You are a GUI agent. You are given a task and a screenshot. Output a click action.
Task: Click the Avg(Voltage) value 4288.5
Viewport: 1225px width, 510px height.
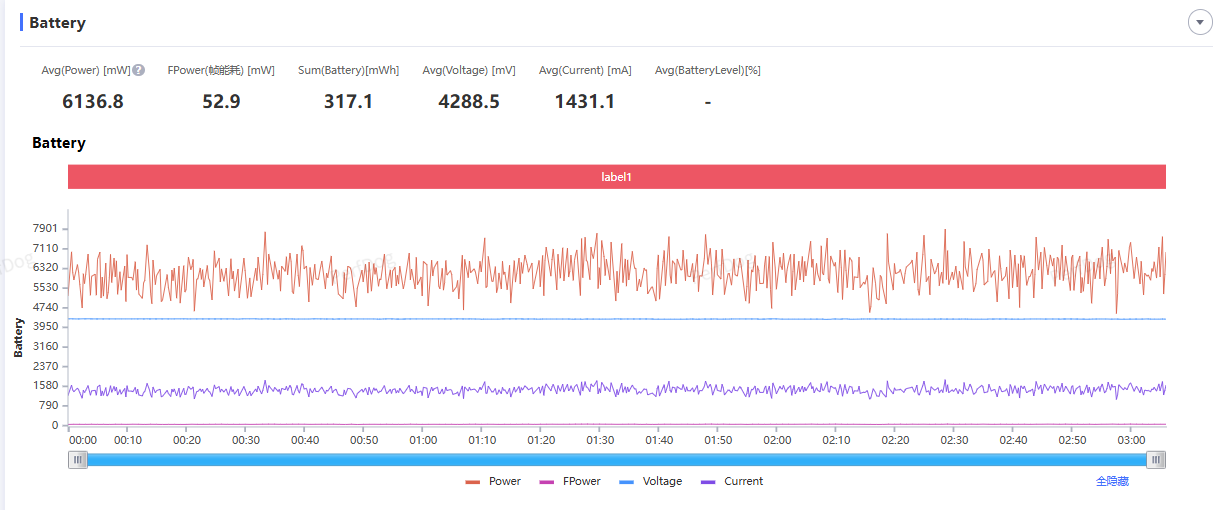click(x=469, y=101)
